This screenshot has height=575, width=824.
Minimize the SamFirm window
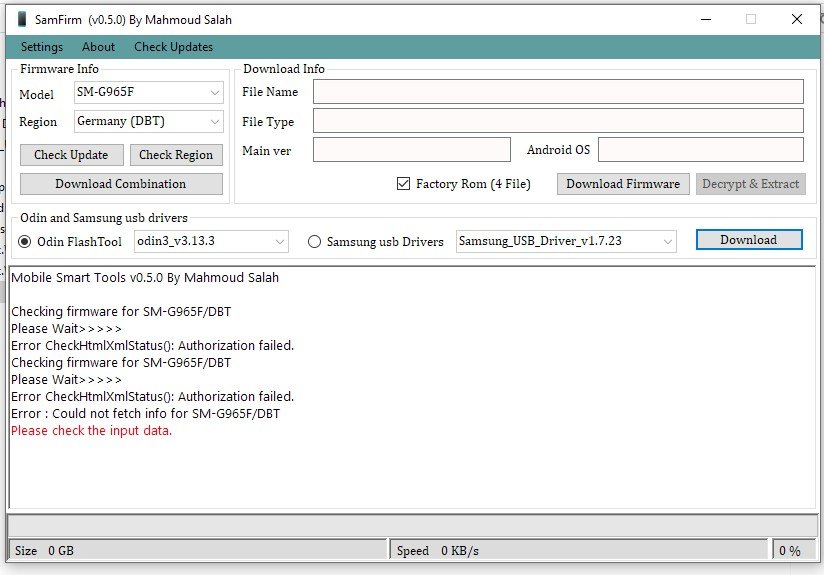coord(706,19)
